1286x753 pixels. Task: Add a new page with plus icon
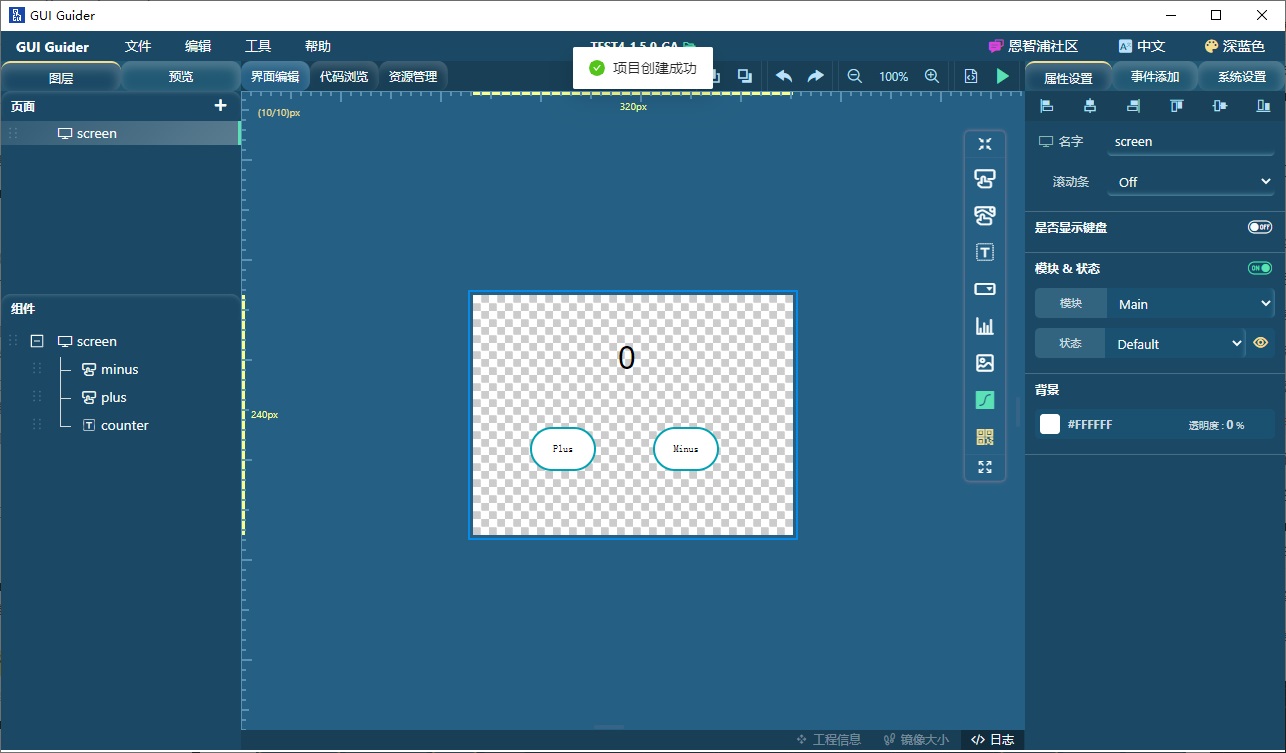(221, 105)
